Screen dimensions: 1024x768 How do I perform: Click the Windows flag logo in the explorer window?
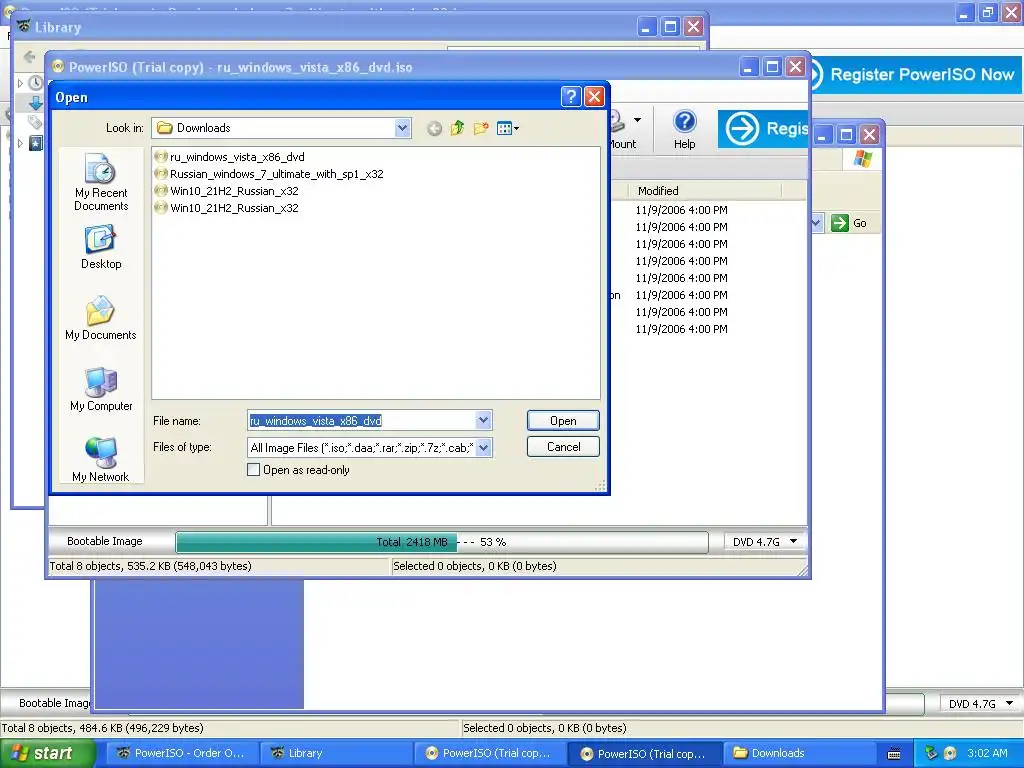click(862, 159)
